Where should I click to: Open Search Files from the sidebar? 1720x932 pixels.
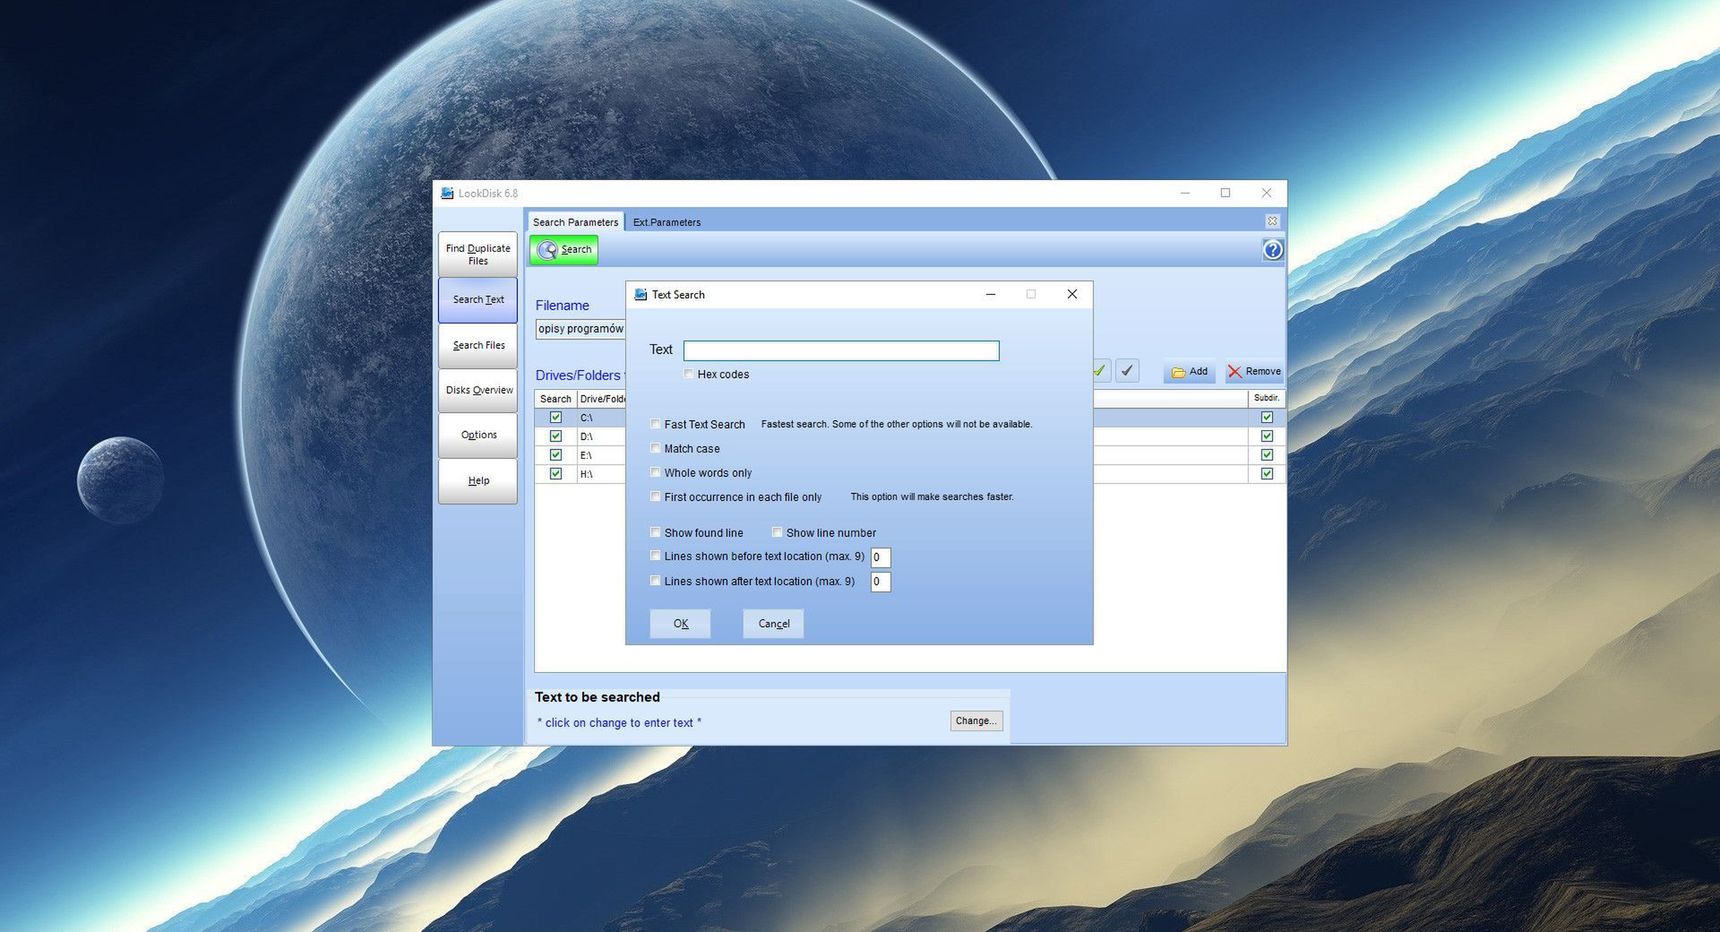[x=478, y=346]
